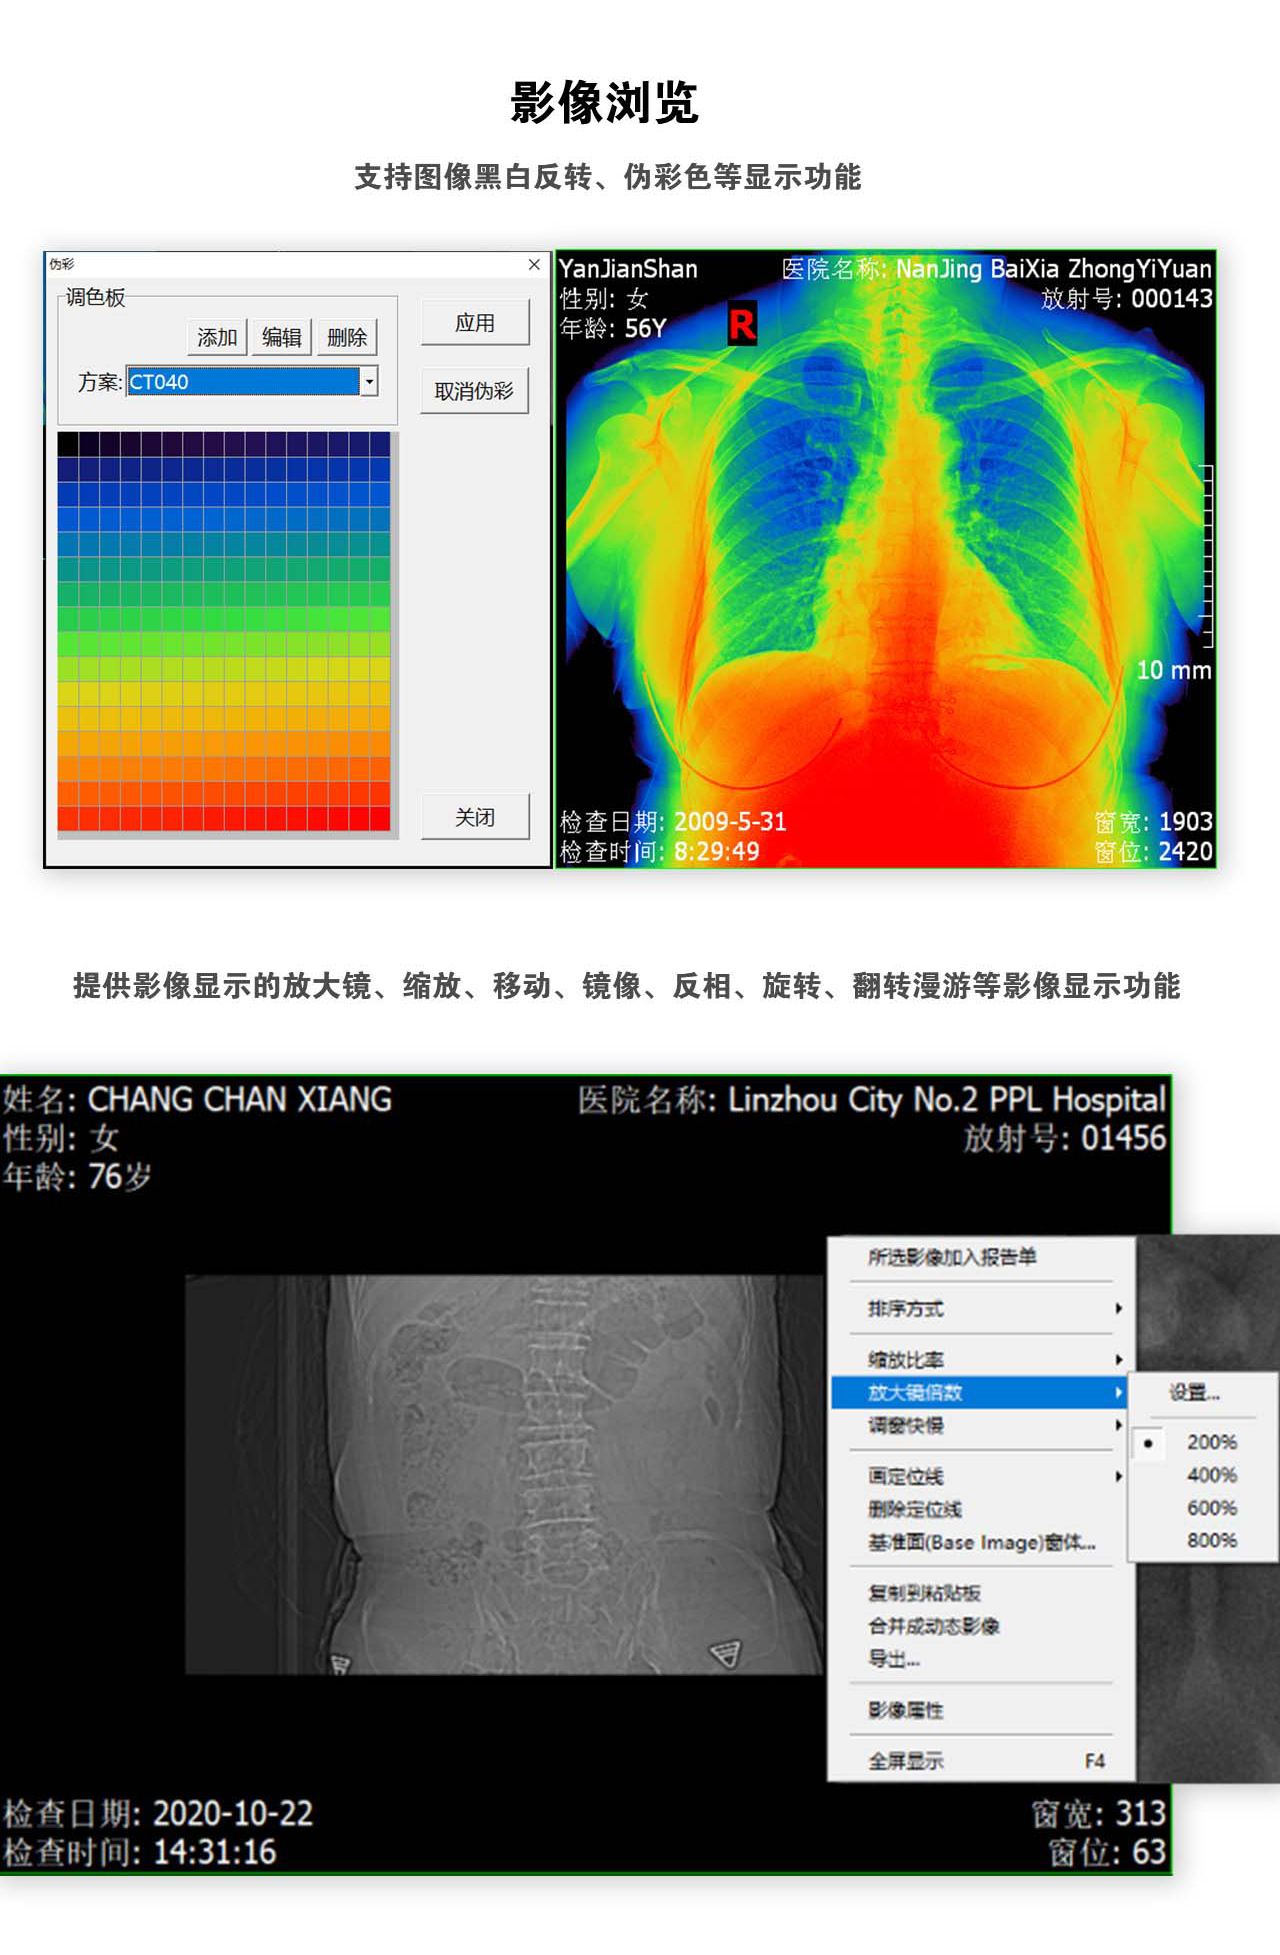Close the 伪彩 palette dialog with X
This screenshot has width=1280, height=1955.
tap(534, 264)
